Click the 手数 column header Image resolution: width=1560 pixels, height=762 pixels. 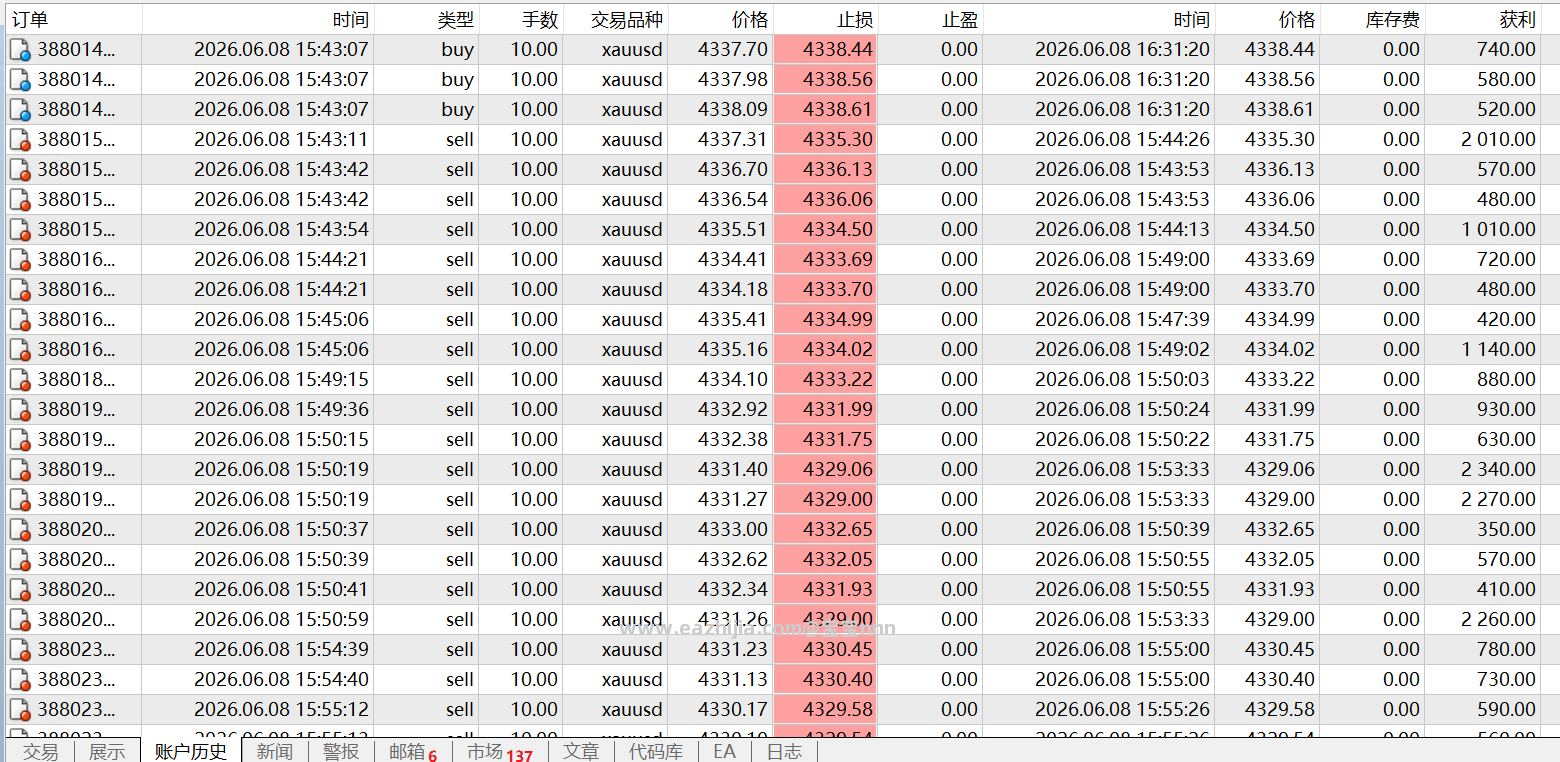coord(520,19)
